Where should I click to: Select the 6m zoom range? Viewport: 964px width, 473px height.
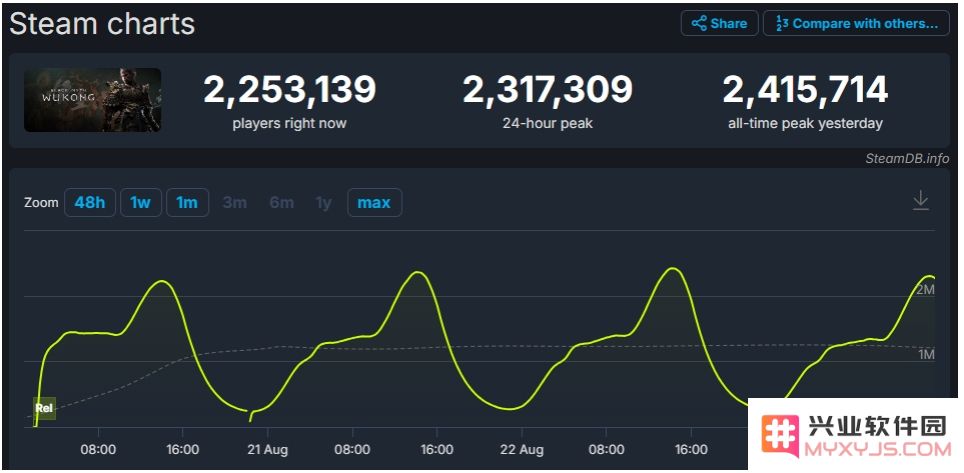coord(282,202)
